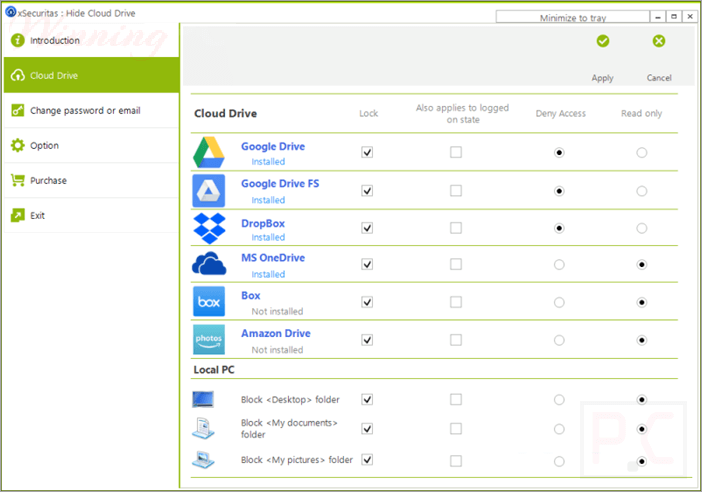Uncheck Lock for Block My pictures folder
The width and height of the screenshot is (702, 492).
367,460
